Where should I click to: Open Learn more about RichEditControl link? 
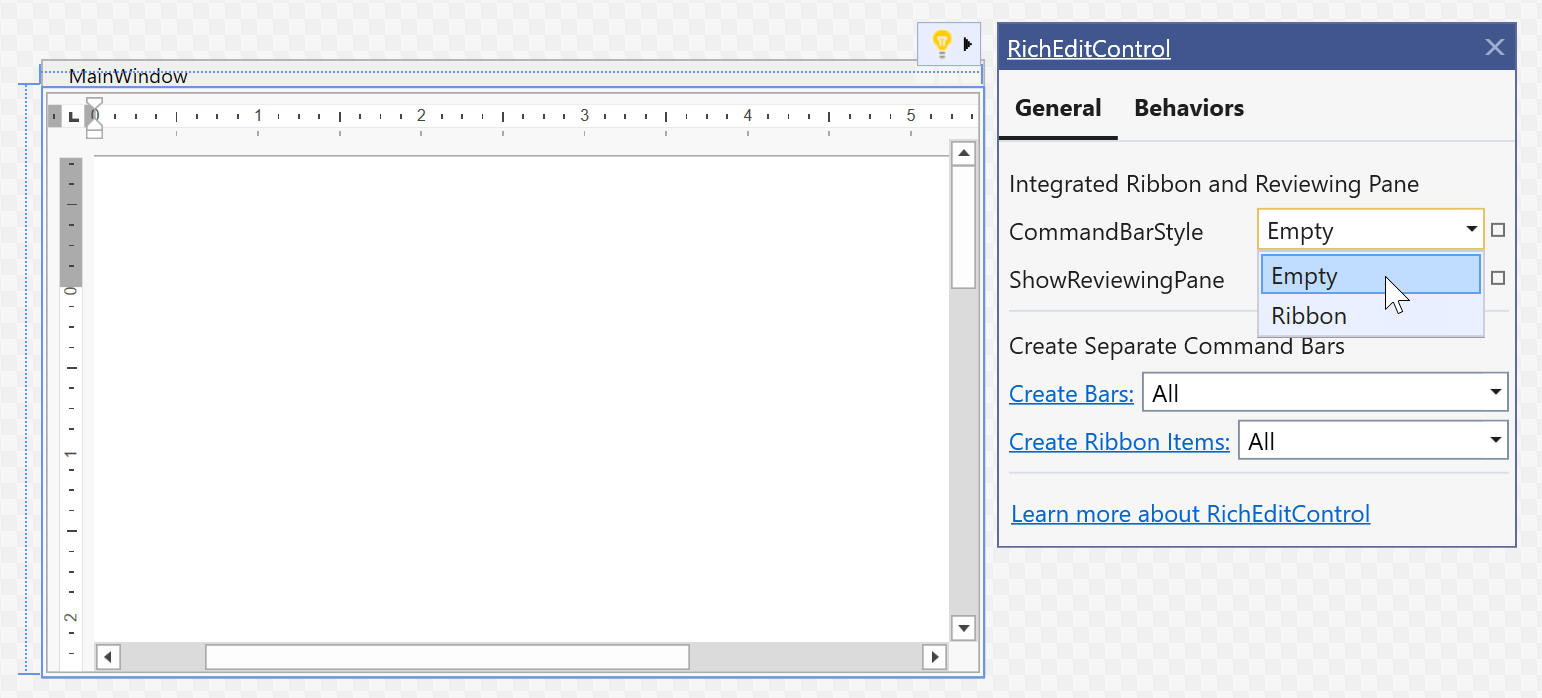(x=1190, y=514)
